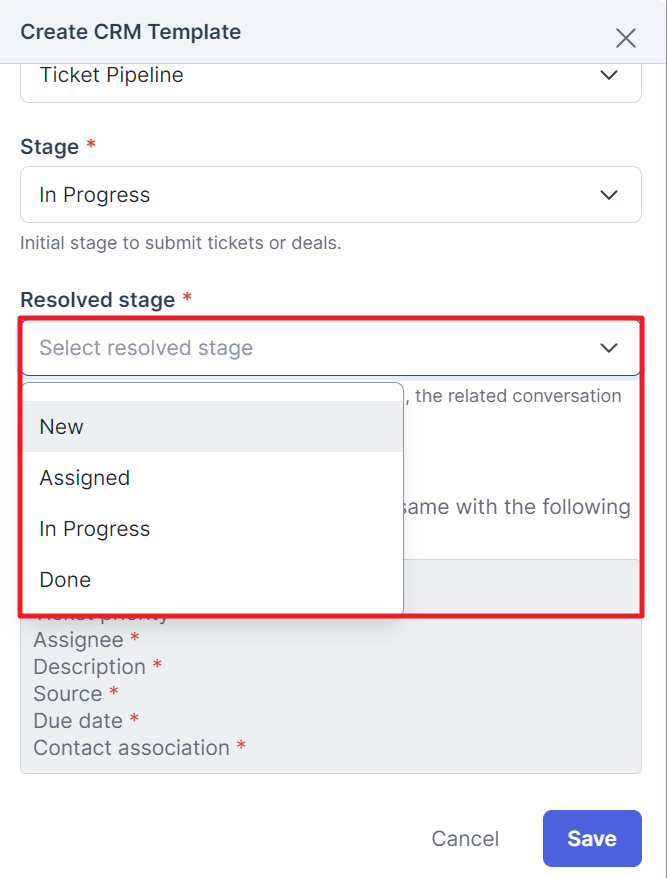Save the CRM template
This screenshot has height=878, width=667.
592,838
